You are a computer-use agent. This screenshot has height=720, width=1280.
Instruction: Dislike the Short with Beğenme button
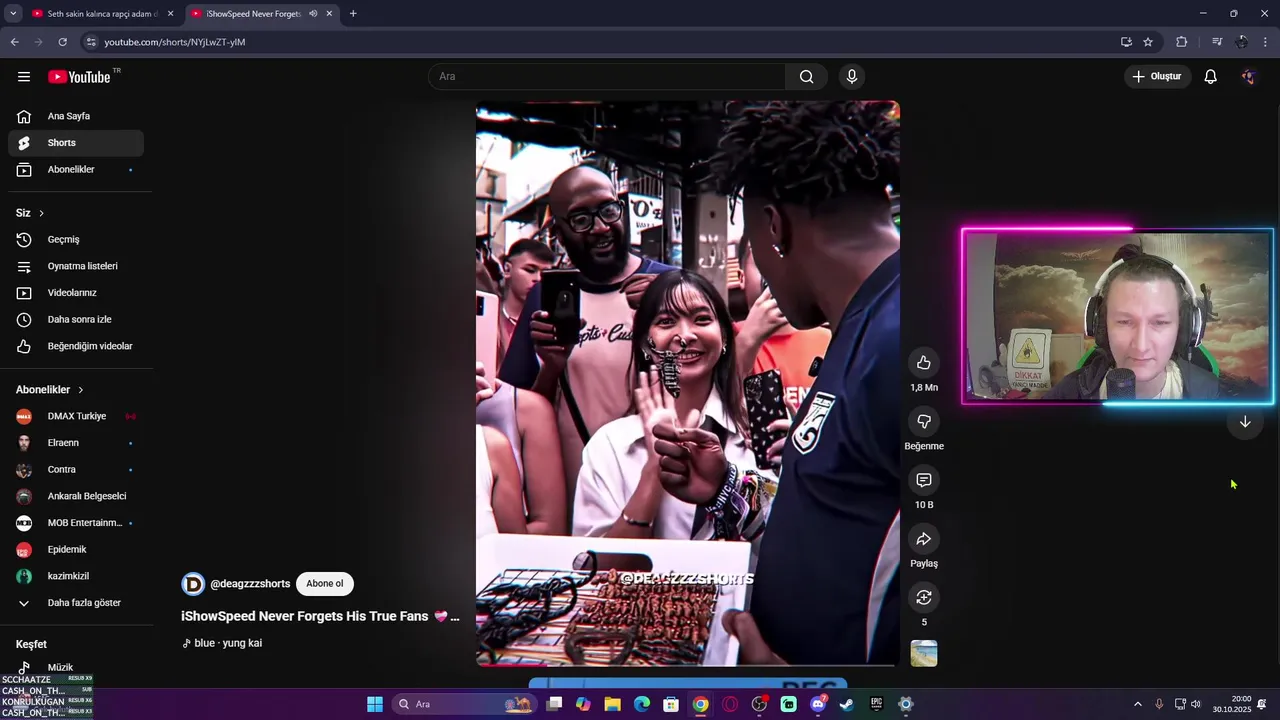click(x=924, y=422)
